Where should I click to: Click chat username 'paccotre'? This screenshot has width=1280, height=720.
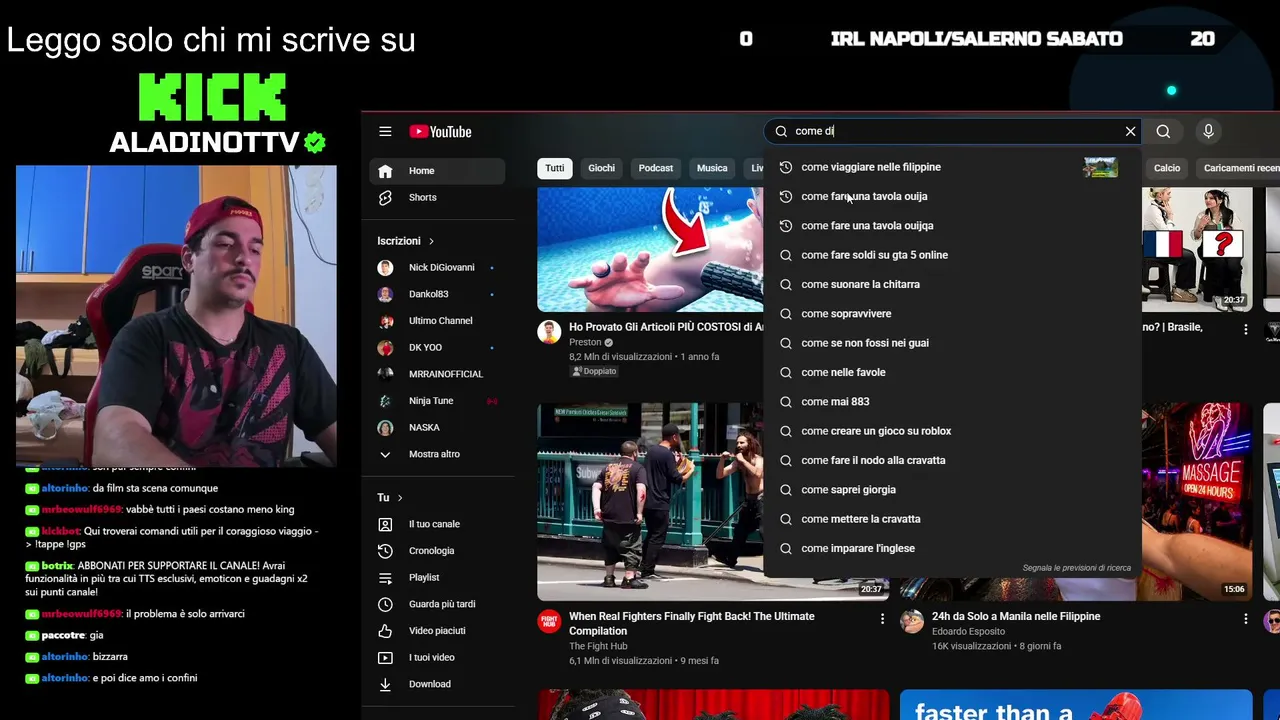[x=63, y=635]
